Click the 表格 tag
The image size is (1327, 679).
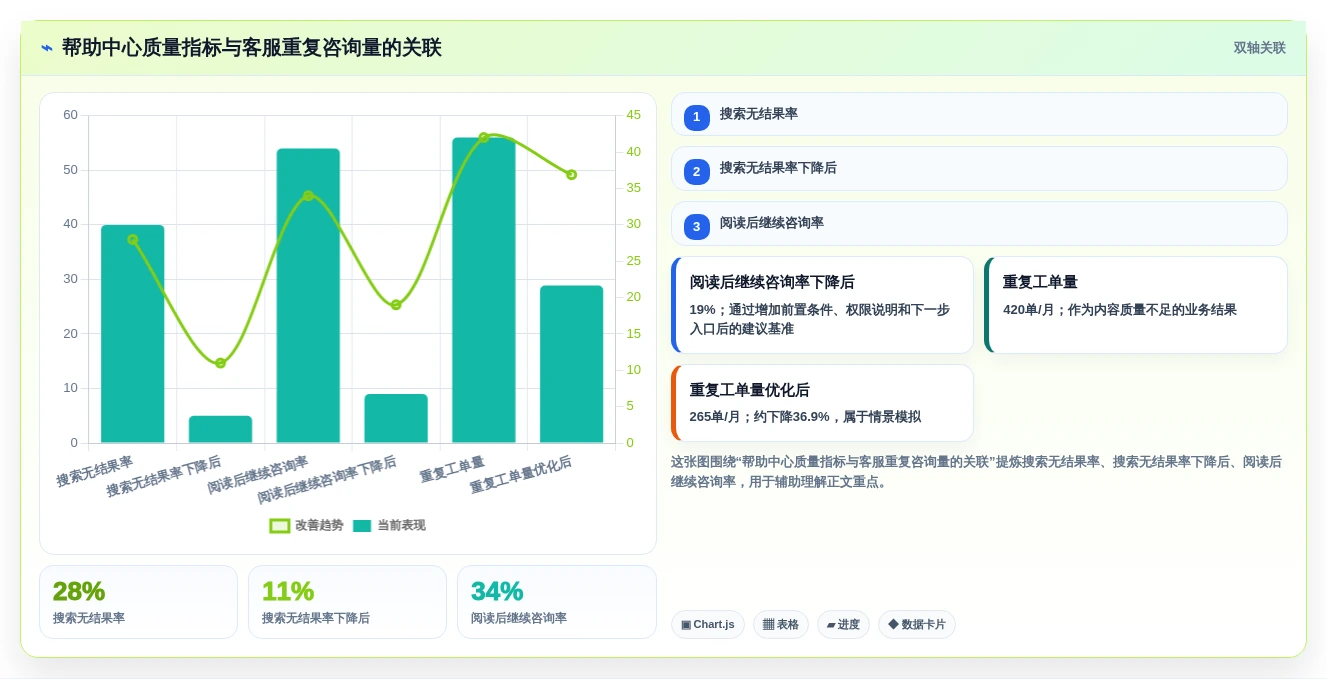coord(781,624)
